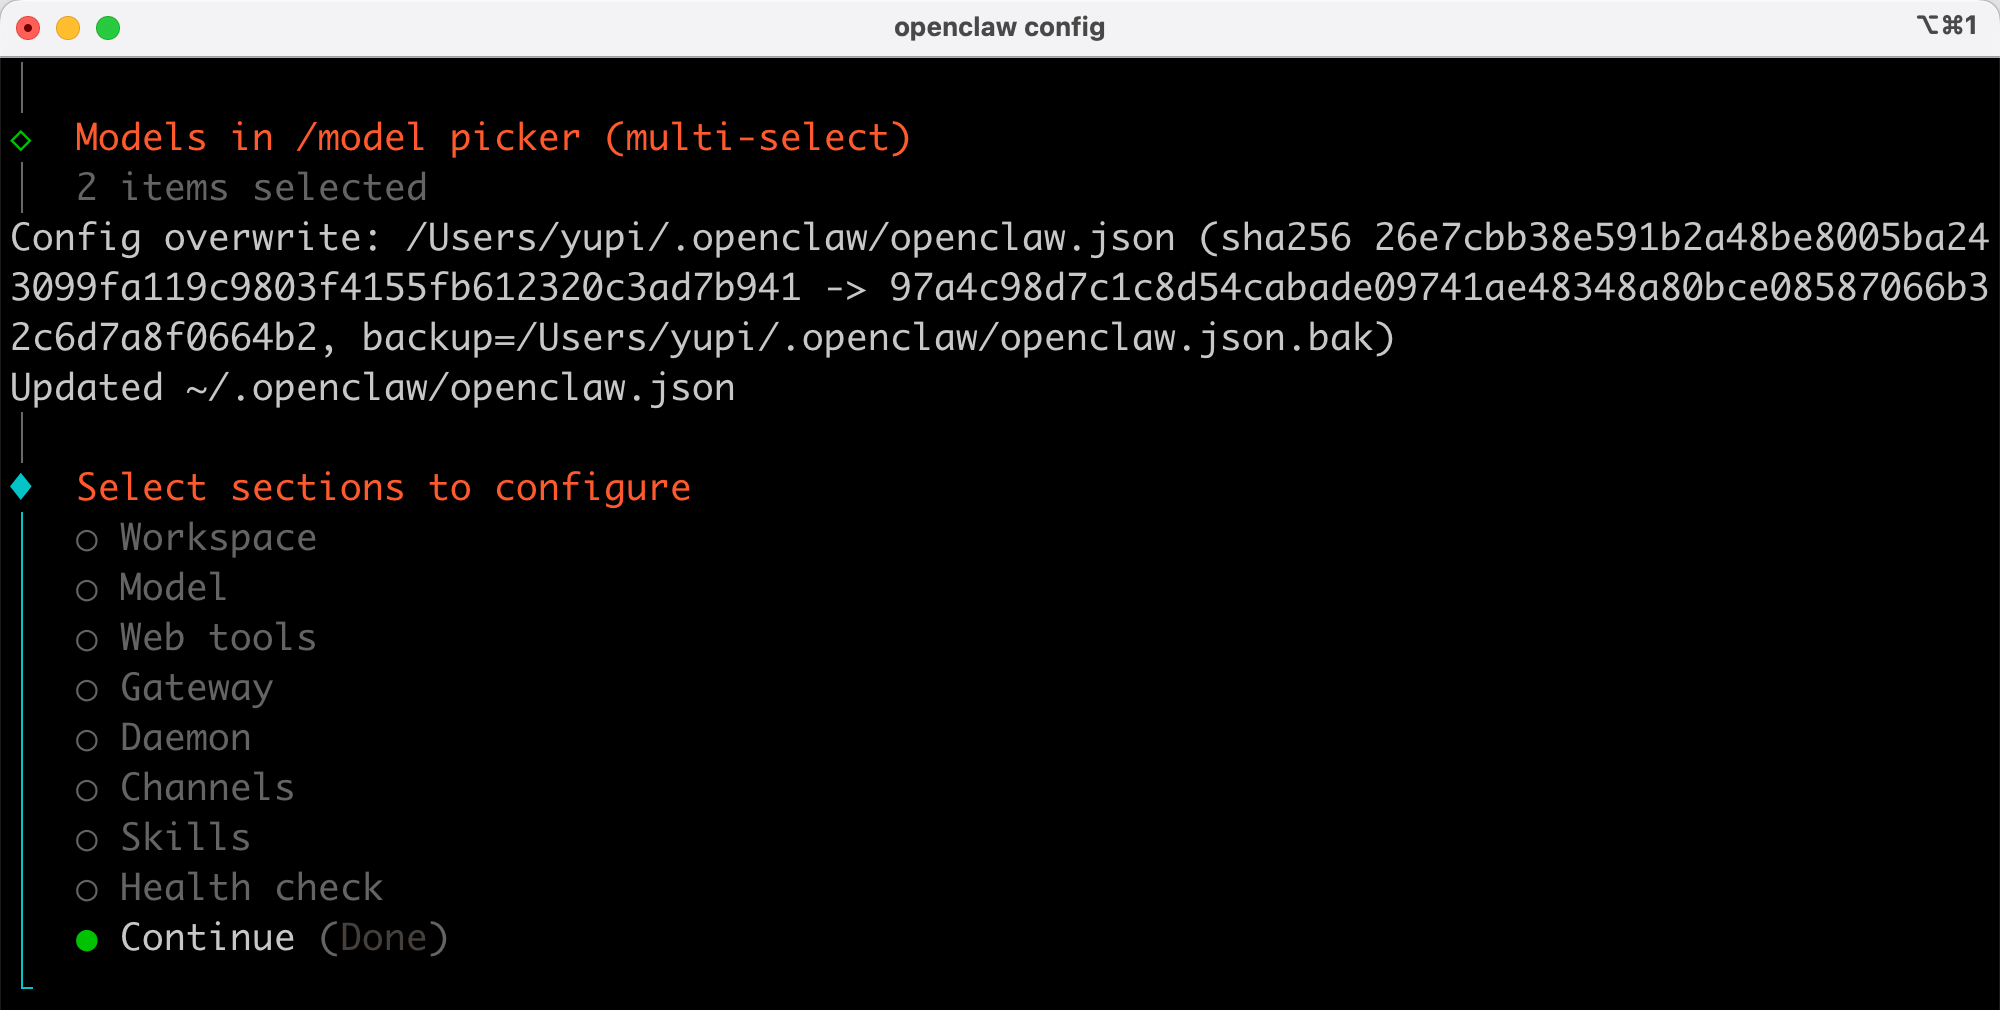Toggle the Channels radio circle
The image size is (2000, 1010).
pos(87,790)
